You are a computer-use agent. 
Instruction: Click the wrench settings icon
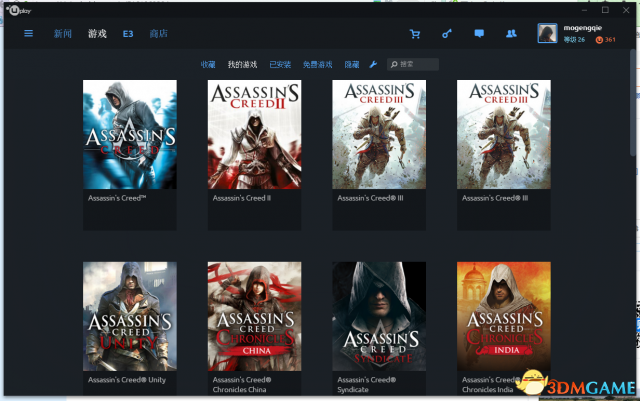(x=373, y=64)
